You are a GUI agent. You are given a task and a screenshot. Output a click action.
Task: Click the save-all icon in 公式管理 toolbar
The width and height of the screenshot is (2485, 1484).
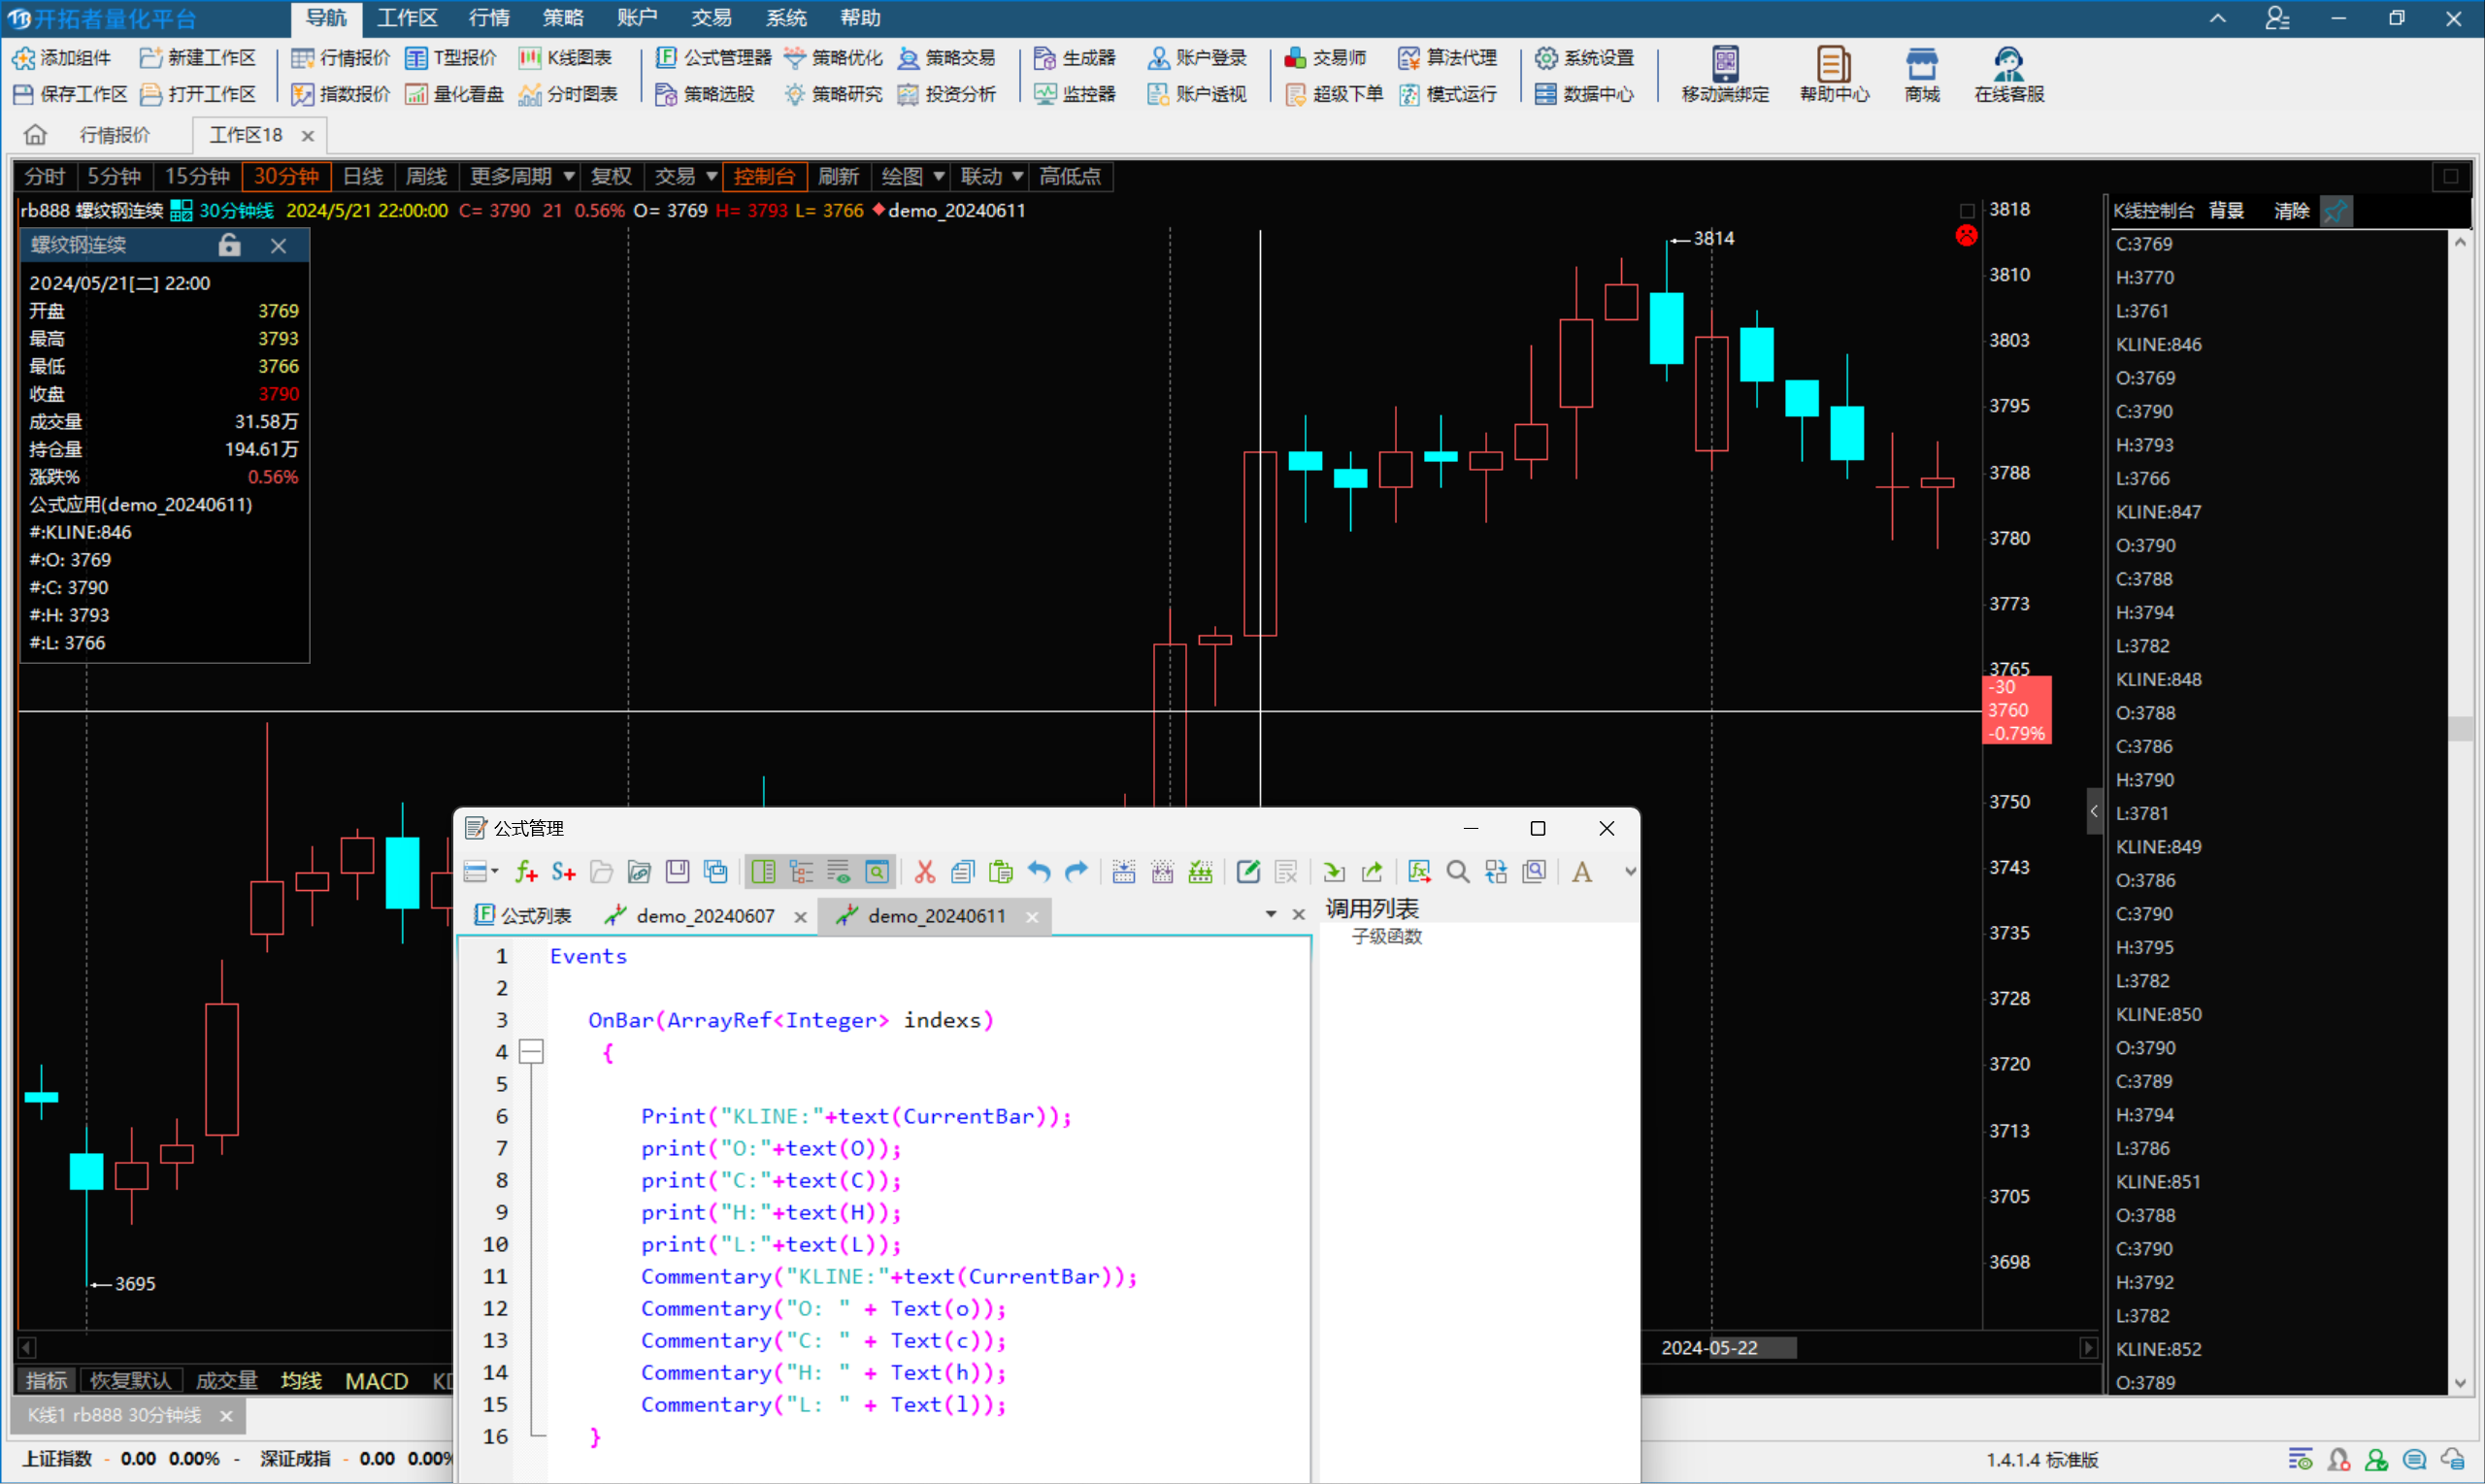tap(716, 872)
